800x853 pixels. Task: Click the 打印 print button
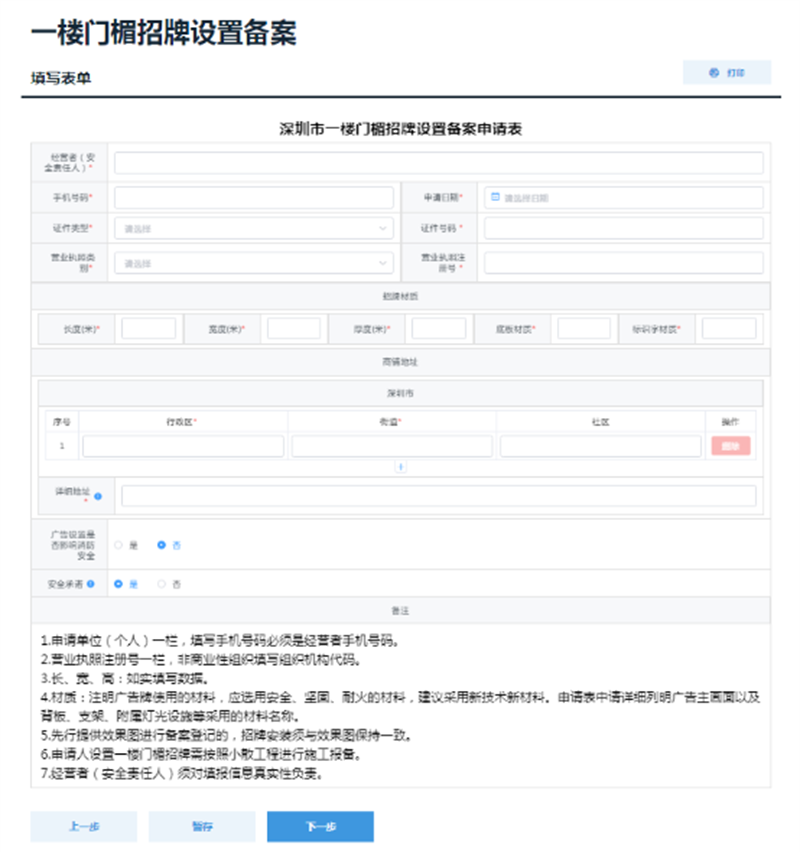(x=726, y=73)
